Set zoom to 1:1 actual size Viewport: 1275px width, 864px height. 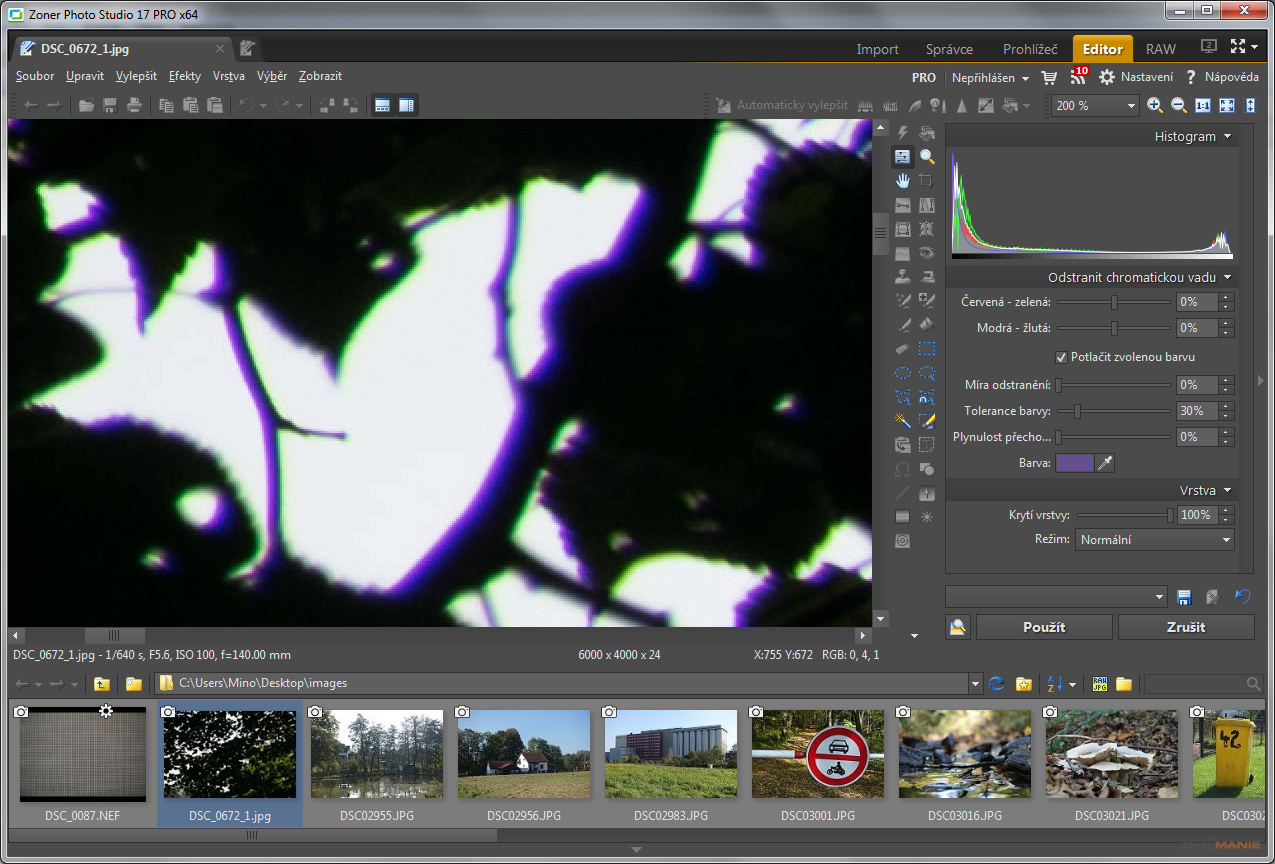pyautogui.click(x=1203, y=105)
